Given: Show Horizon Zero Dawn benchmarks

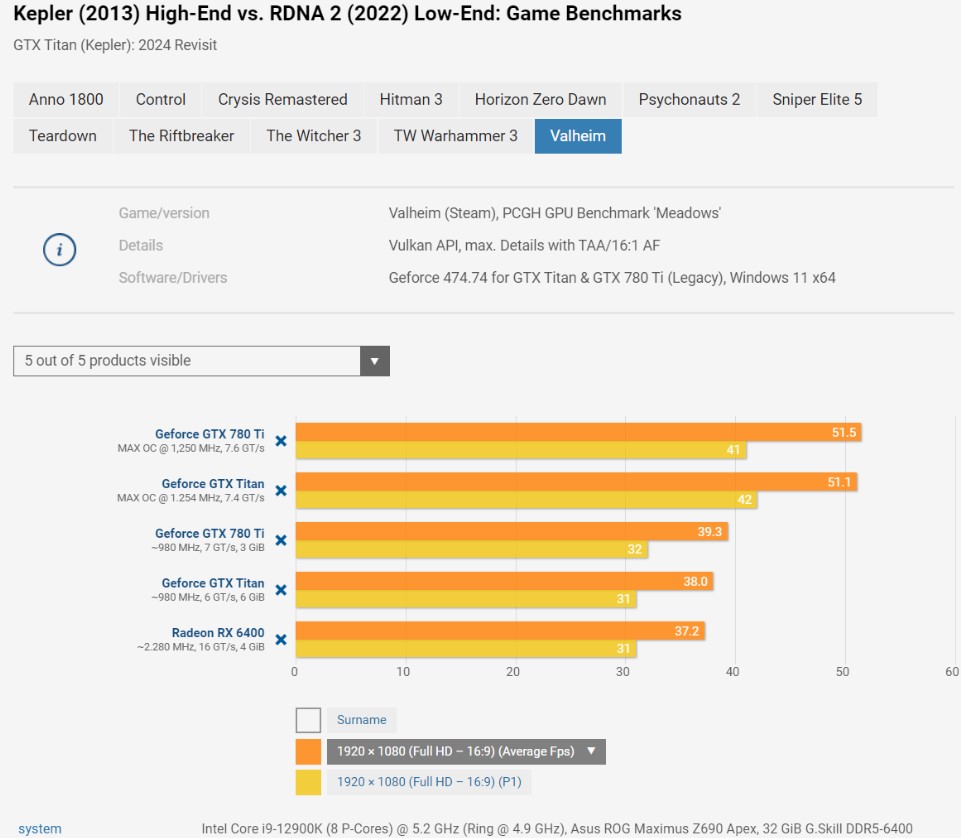Looking at the screenshot, I should [540, 99].
